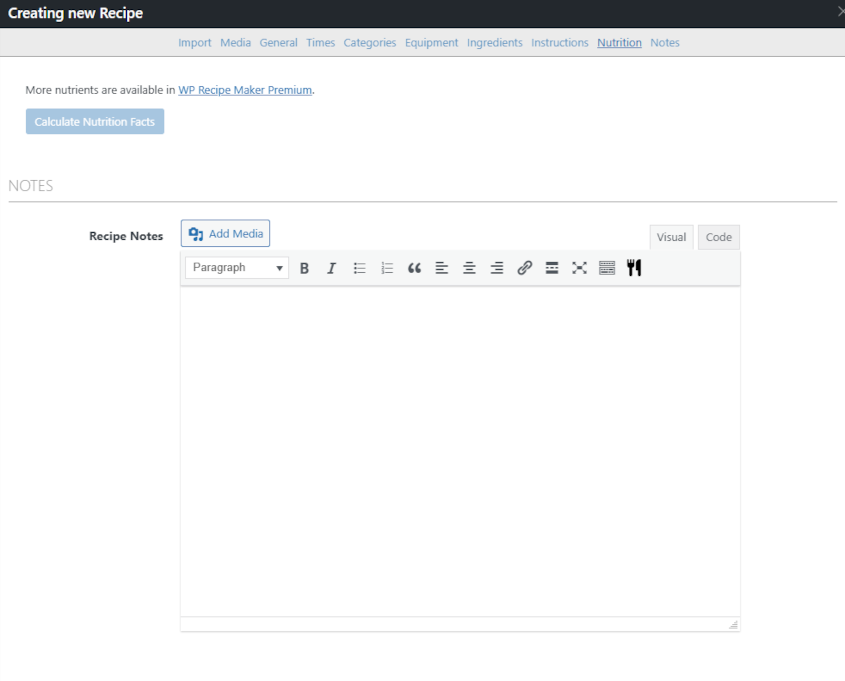Click the Calculate Nutrition Facts button

[x=94, y=121]
